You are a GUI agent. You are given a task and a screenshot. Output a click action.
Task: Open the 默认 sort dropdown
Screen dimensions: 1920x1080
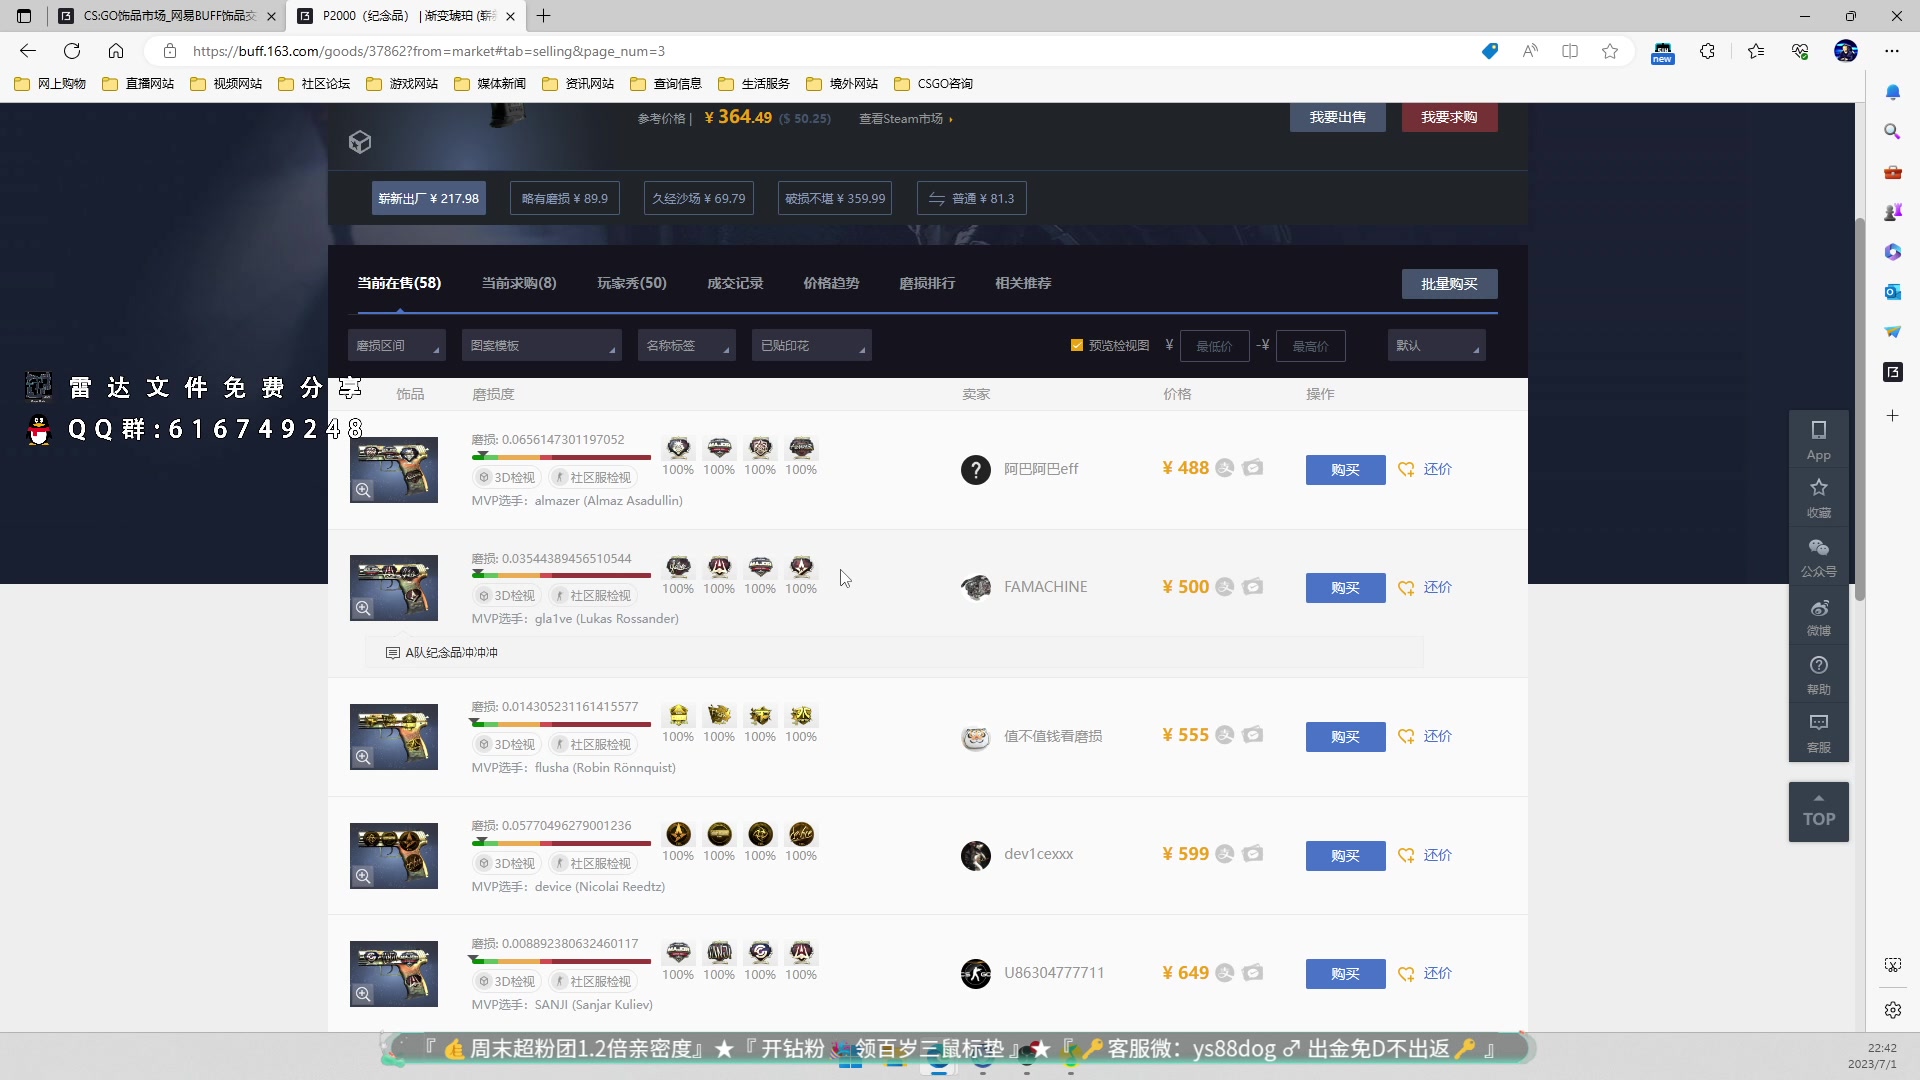(1436, 345)
